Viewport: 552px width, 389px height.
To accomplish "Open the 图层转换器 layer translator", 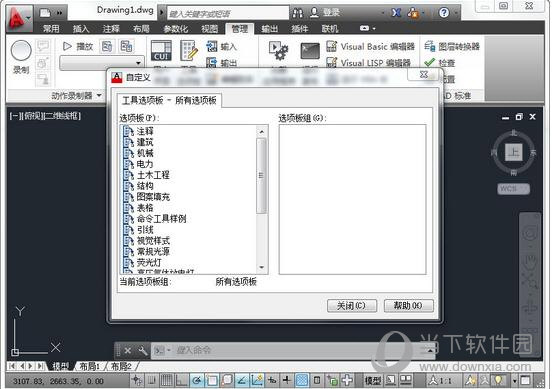I will (452, 46).
